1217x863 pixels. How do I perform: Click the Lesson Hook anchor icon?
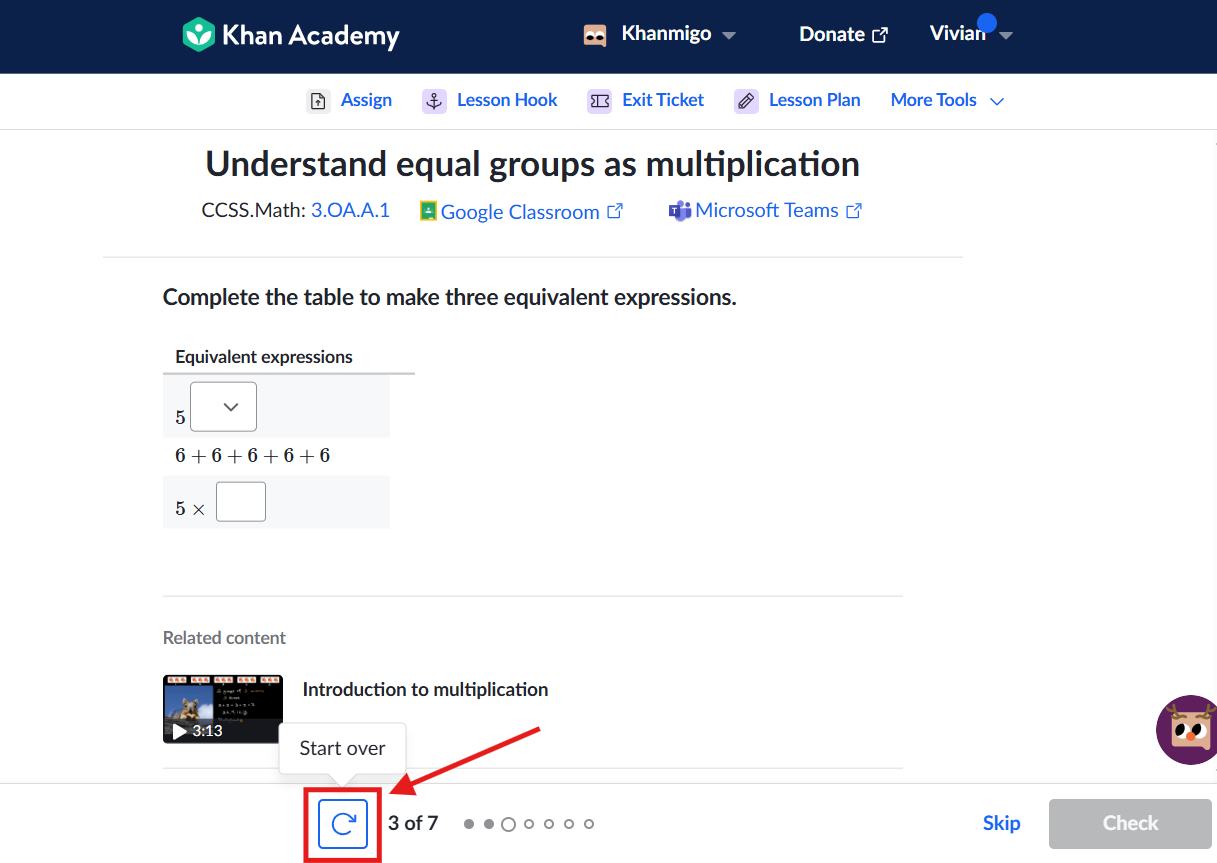click(x=434, y=101)
